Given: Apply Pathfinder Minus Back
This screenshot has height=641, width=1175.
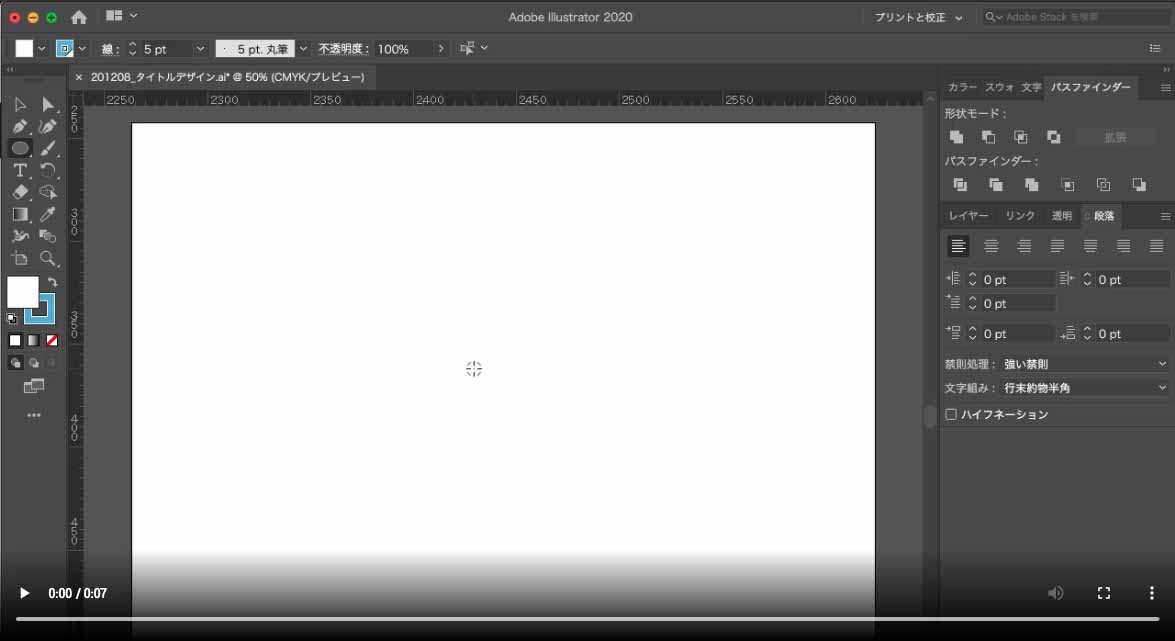Looking at the screenshot, I should tap(1139, 184).
